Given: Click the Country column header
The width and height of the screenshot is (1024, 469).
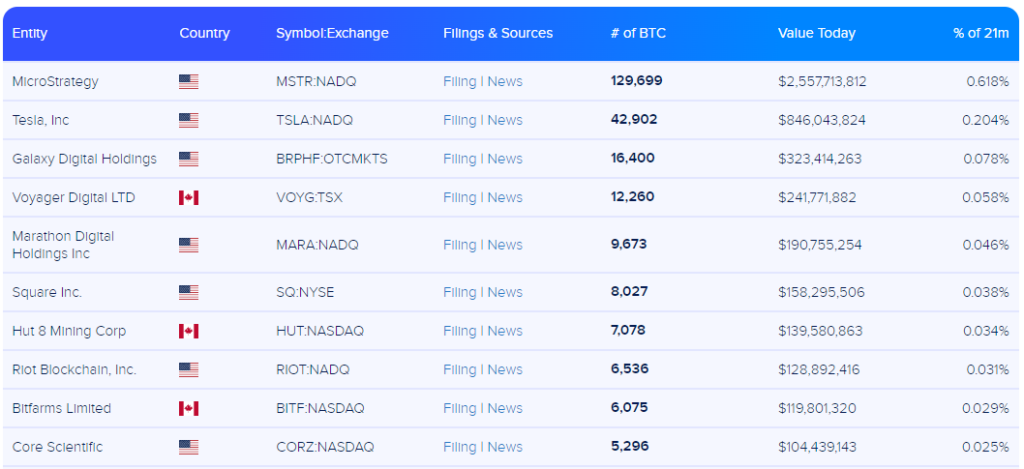Looking at the screenshot, I should point(204,33).
